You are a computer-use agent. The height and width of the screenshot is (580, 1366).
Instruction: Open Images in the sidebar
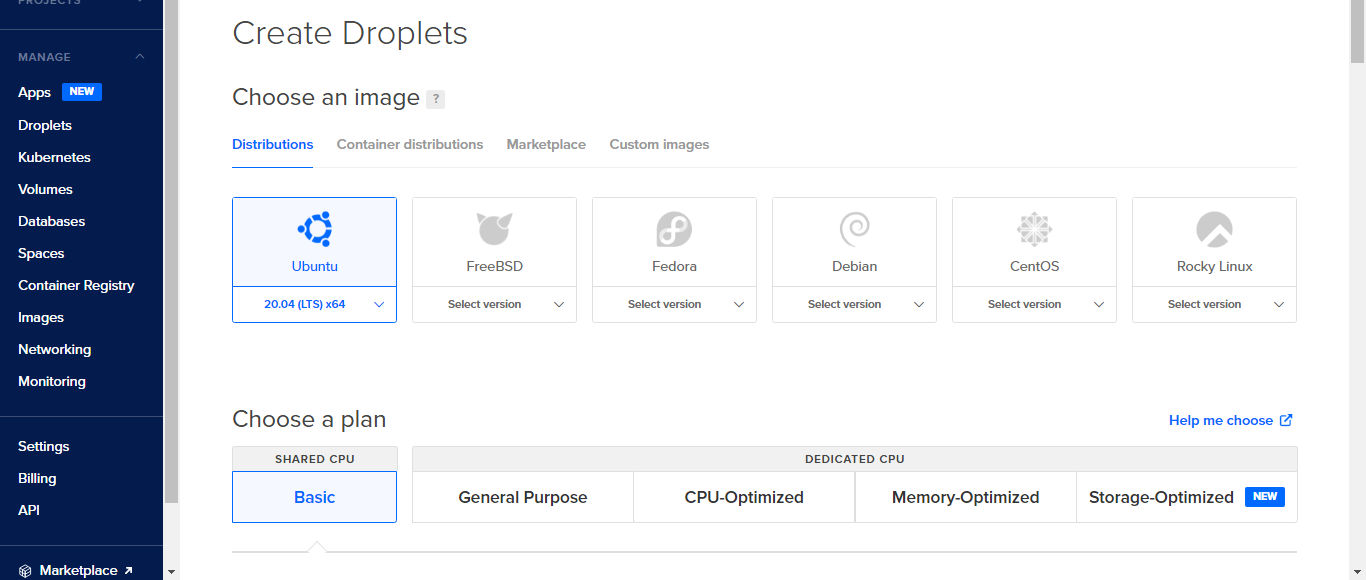click(x=41, y=317)
